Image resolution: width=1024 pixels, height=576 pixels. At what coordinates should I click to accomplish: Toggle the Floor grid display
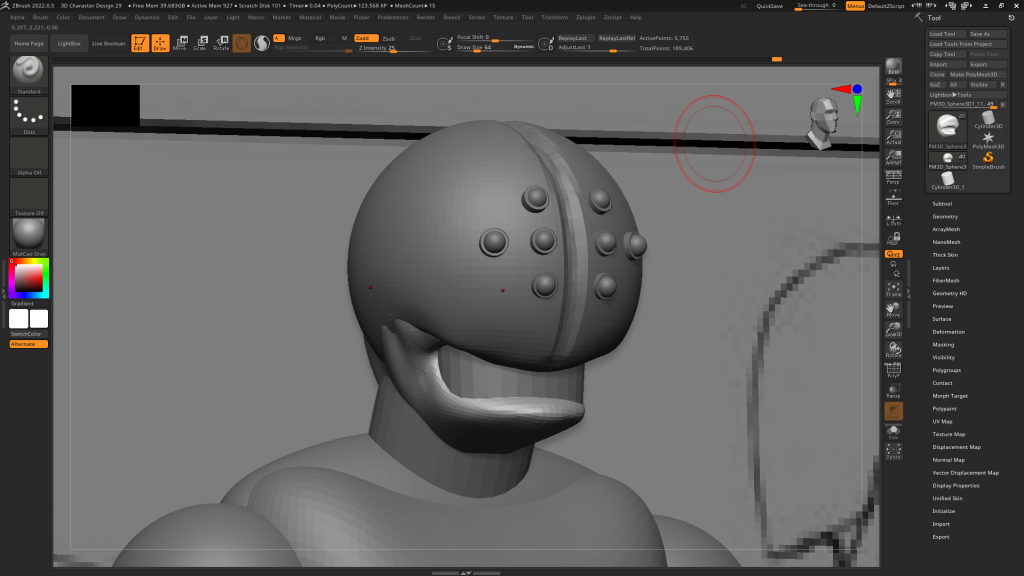(893, 199)
